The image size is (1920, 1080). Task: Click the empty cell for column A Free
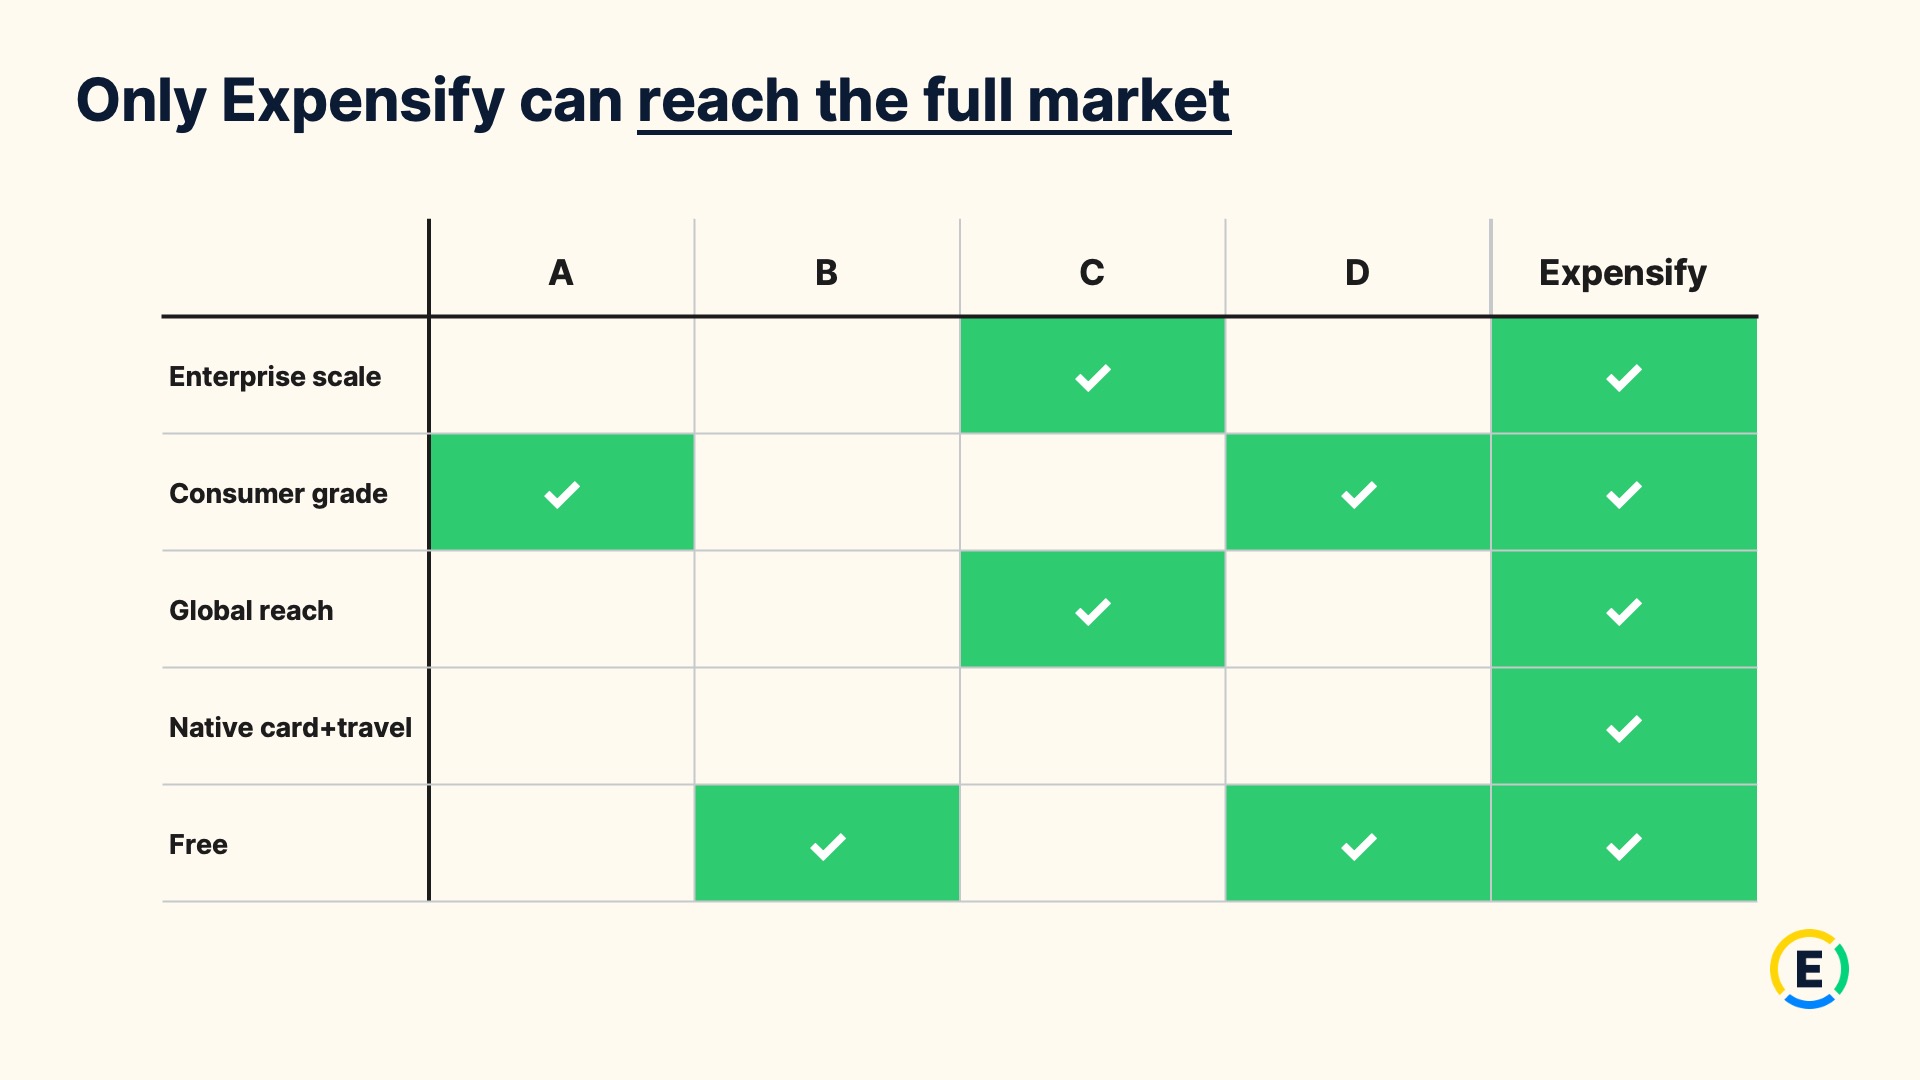[x=562, y=844]
